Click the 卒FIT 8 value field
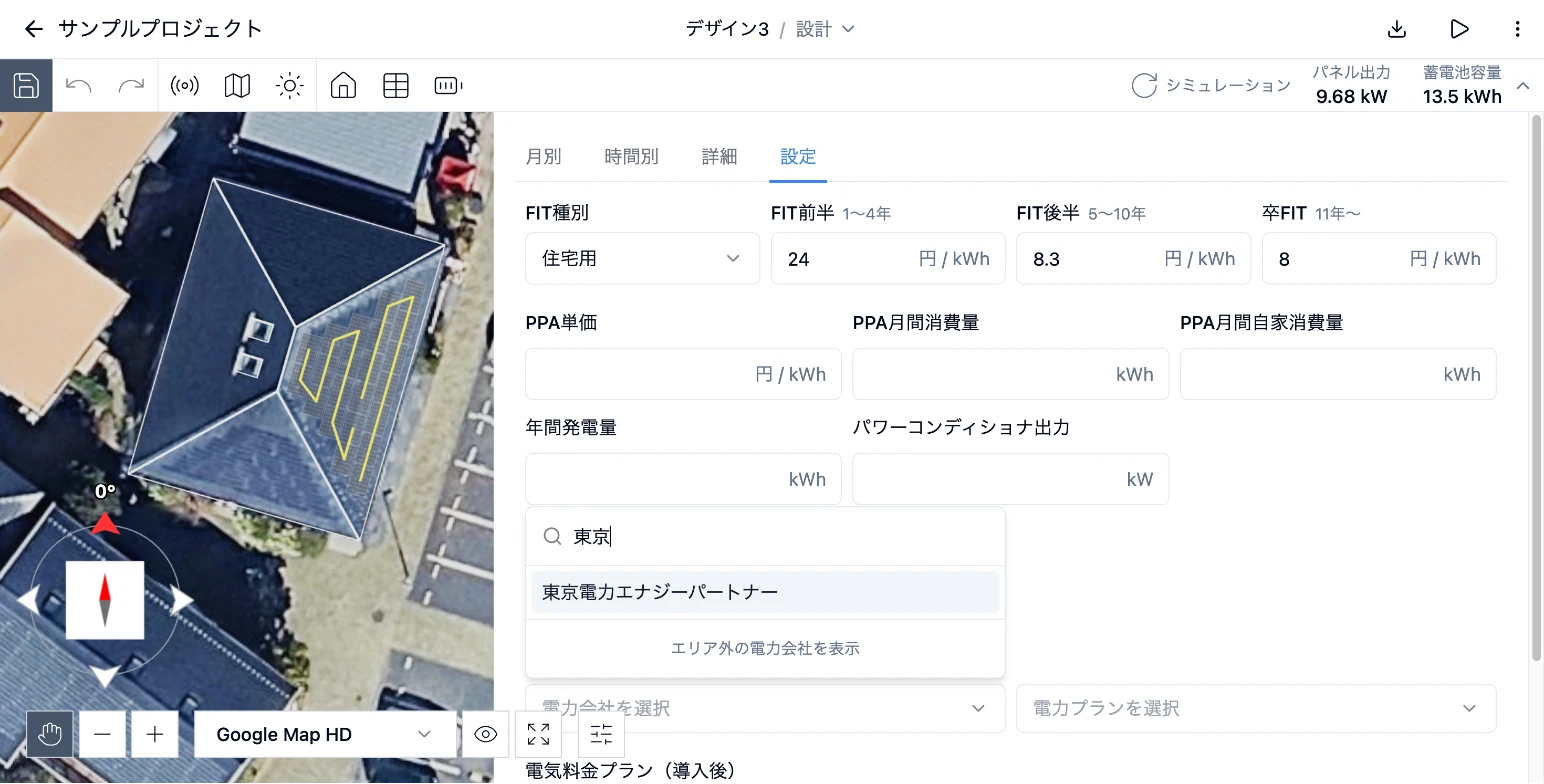 click(x=1379, y=258)
